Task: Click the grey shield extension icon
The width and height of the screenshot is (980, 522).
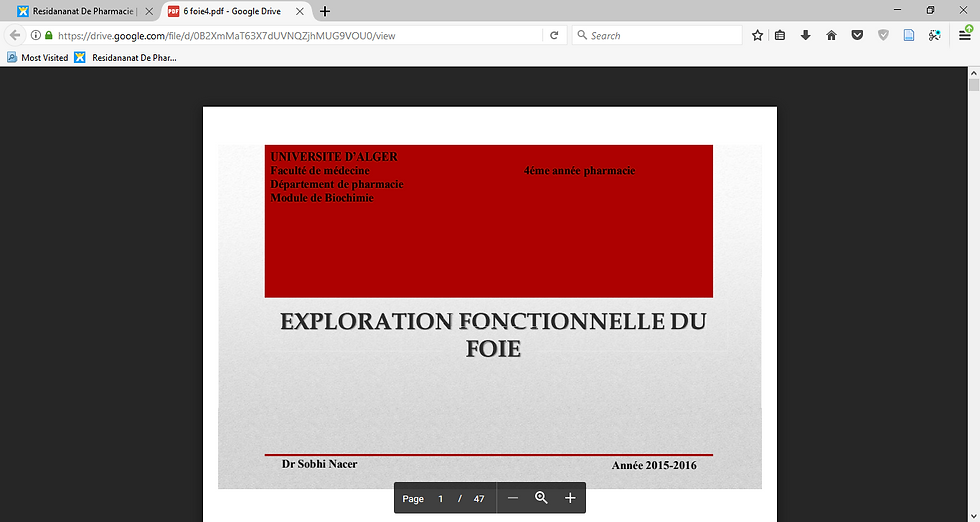Action: (883, 36)
